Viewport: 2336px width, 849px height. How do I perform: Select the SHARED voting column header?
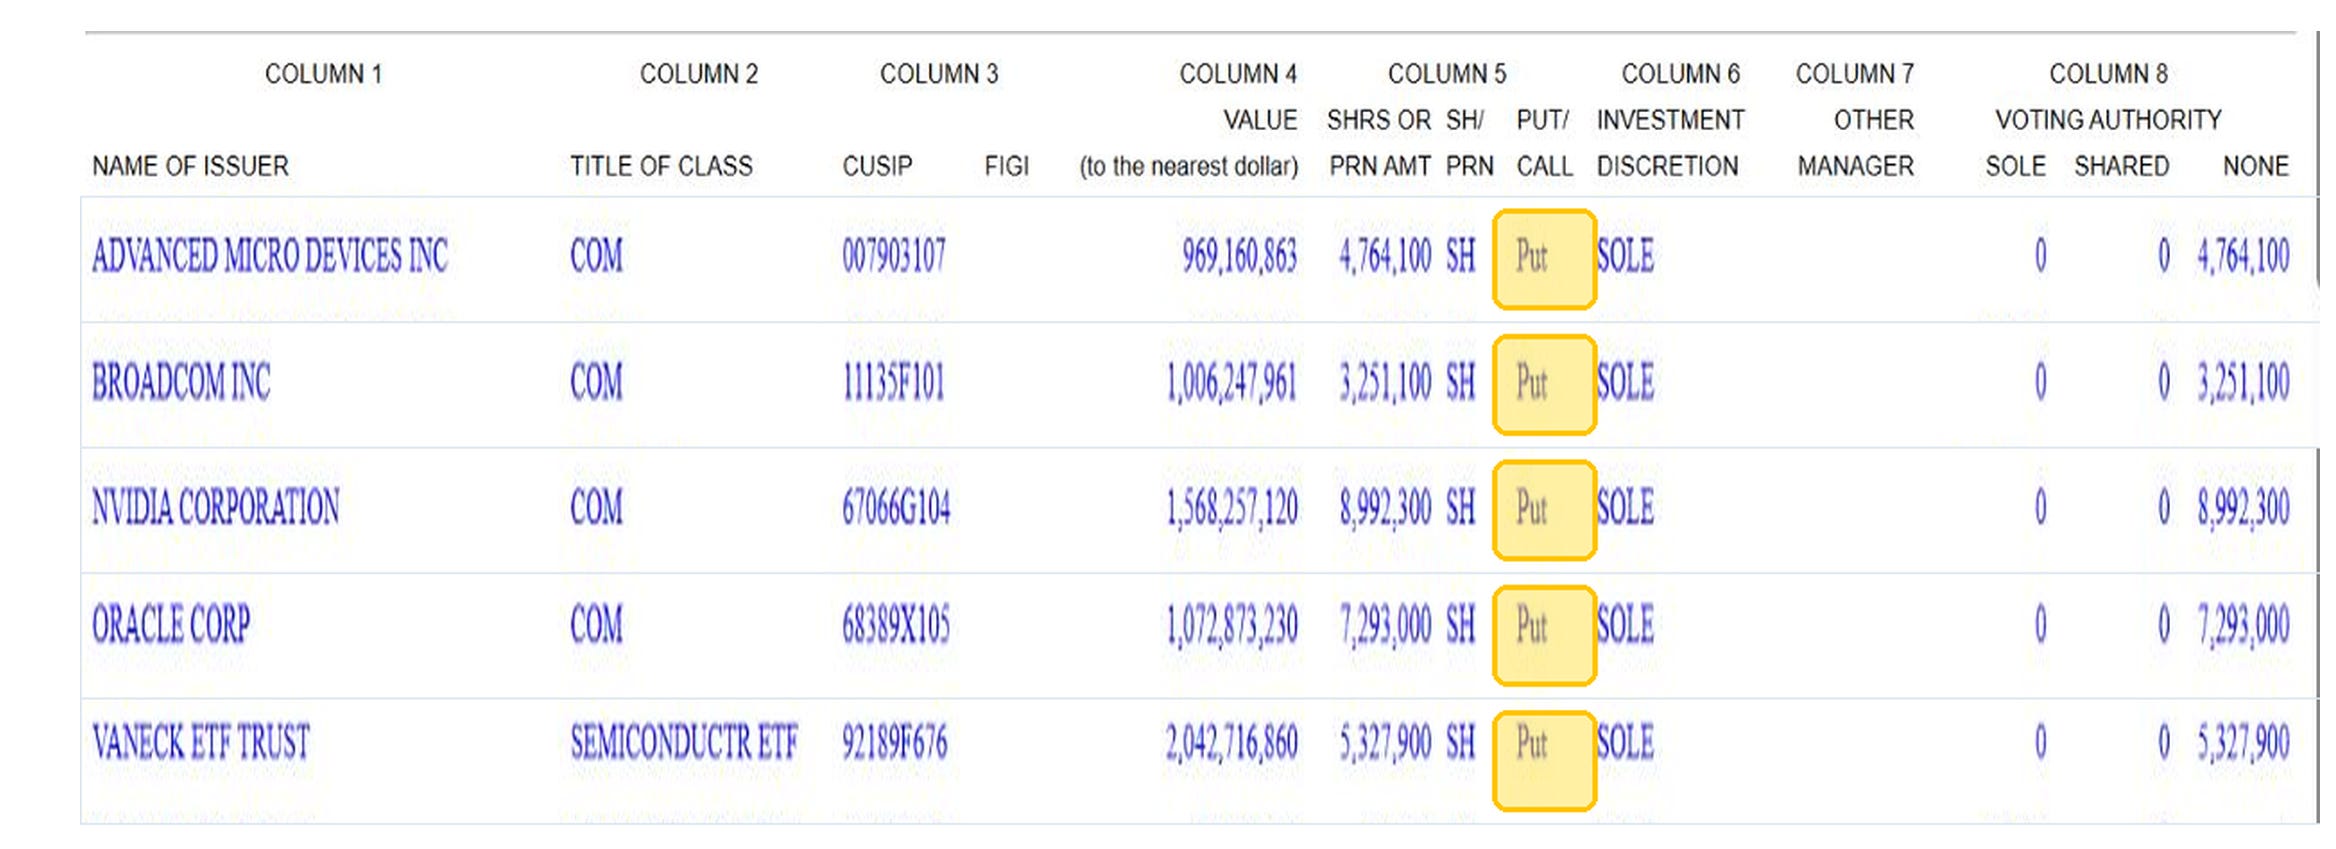pos(2121,166)
